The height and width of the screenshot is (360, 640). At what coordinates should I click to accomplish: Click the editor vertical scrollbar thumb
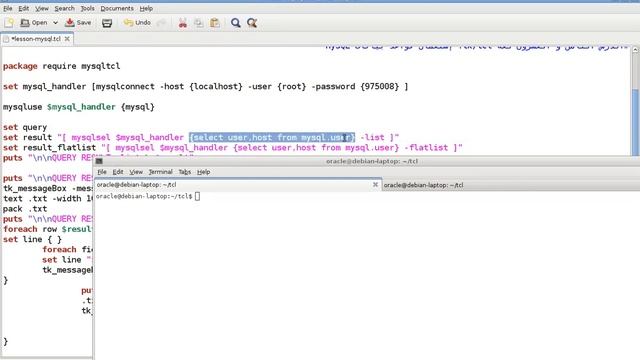[636, 122]
